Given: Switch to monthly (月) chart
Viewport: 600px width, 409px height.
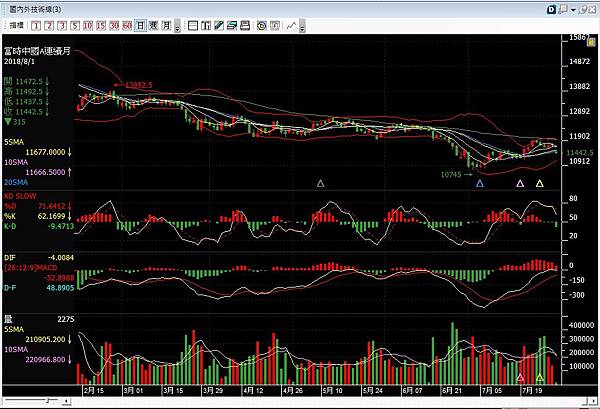Looking at the screenshot, I should point(166,26).
